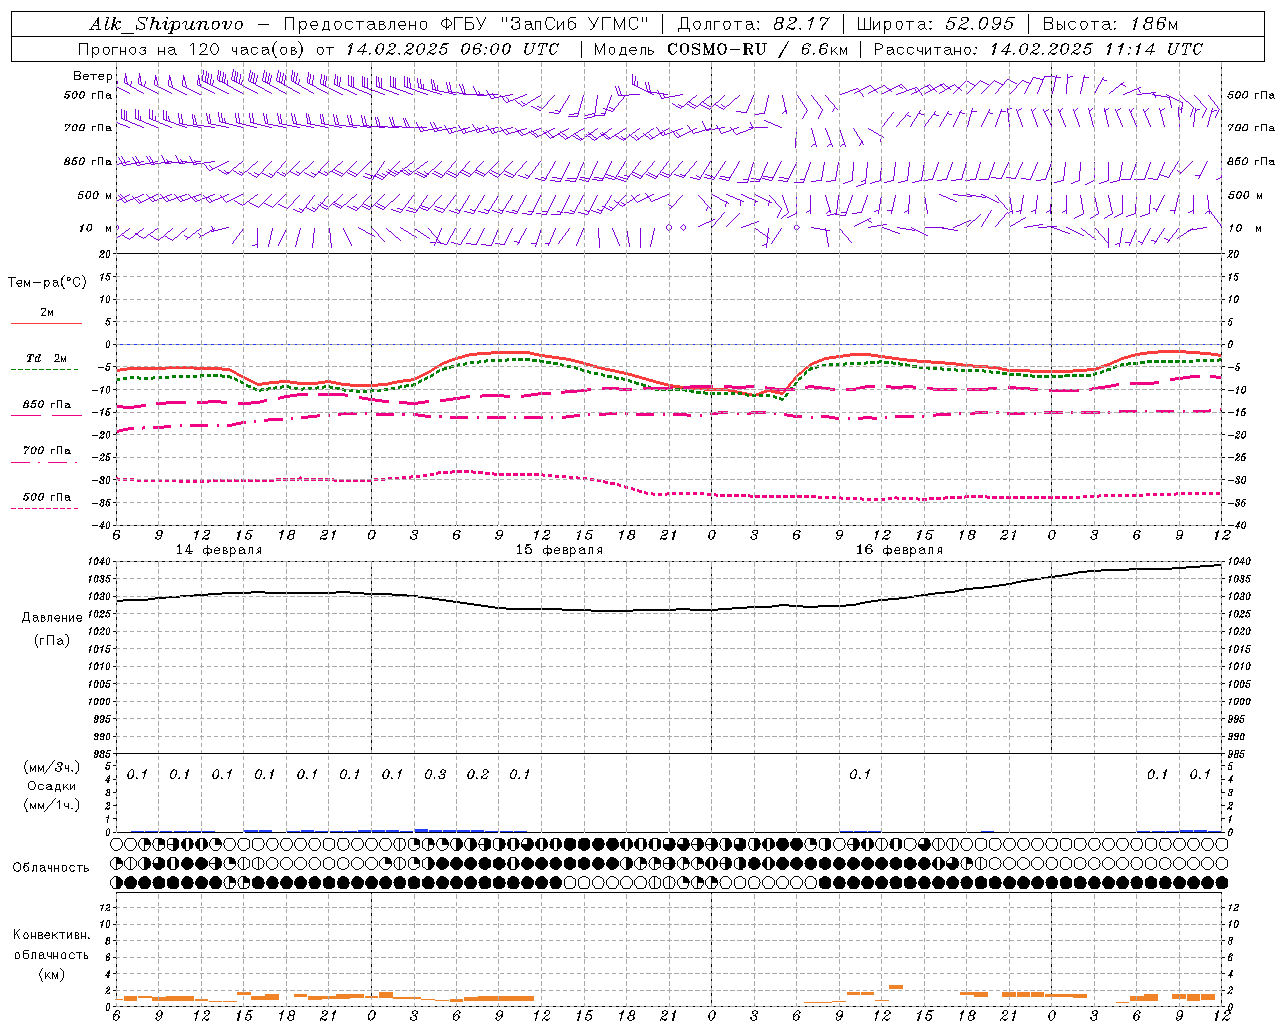Click the 0.3 precipitation amount
Viewport: 1280px width, 1024px height.
click(x=435, y=774)
